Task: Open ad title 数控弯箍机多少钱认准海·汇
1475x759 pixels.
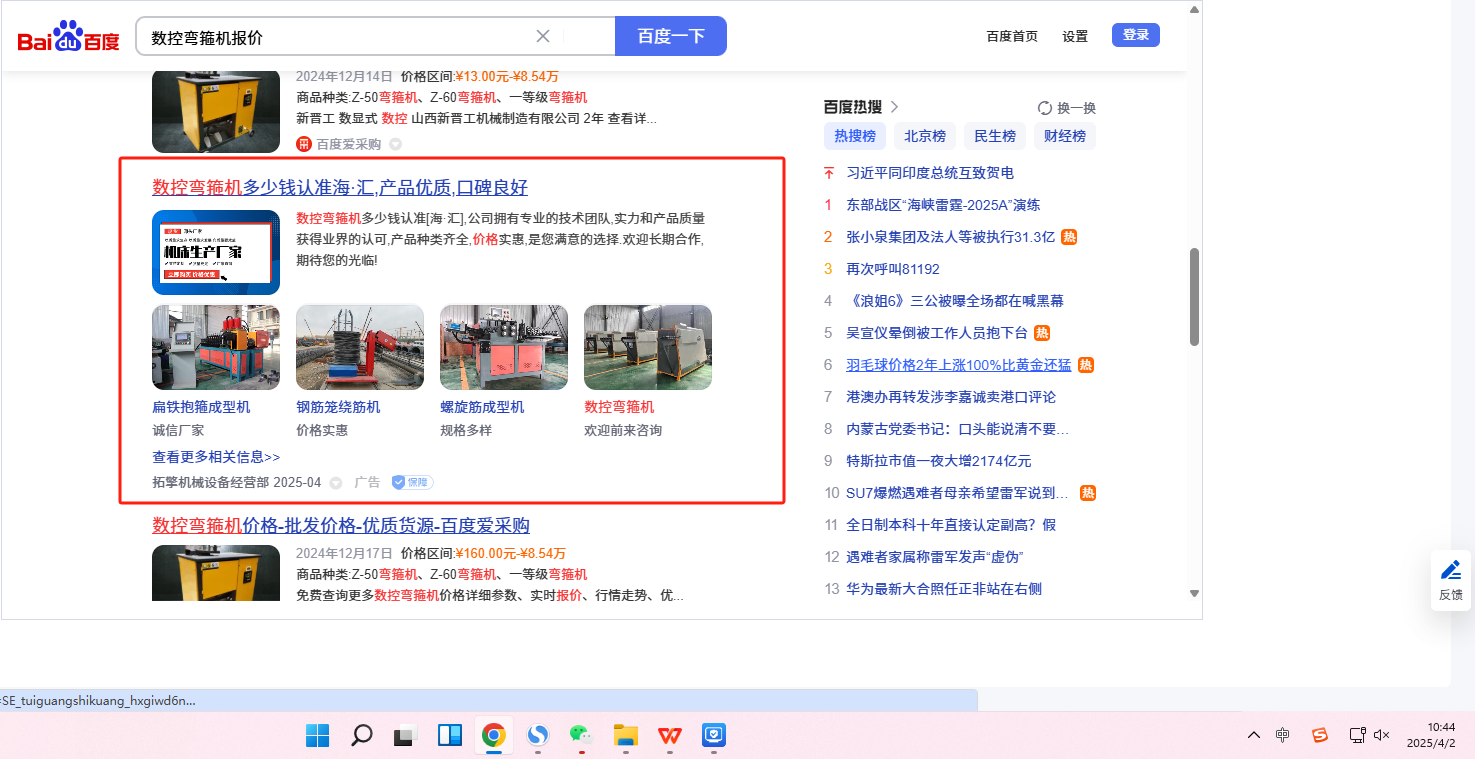Action: click(x=340, y=188)
